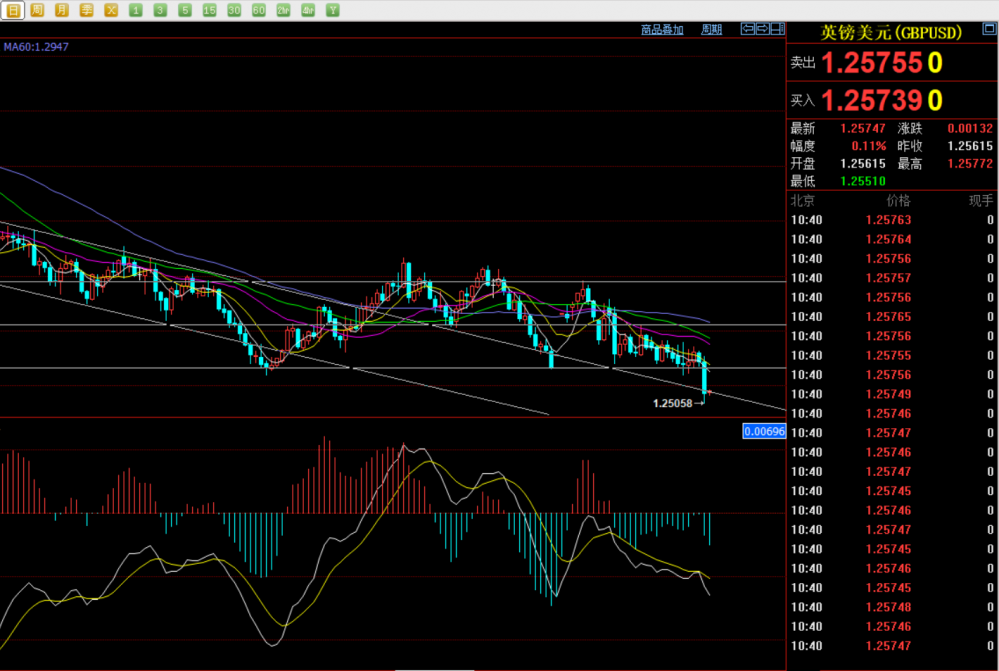Open the 商品叠加 overlay link

coord(662,29)
